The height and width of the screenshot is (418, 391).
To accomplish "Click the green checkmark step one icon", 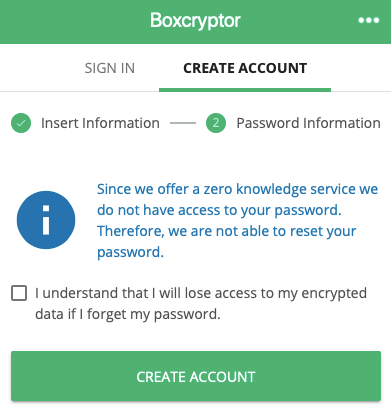I will 21,123.
